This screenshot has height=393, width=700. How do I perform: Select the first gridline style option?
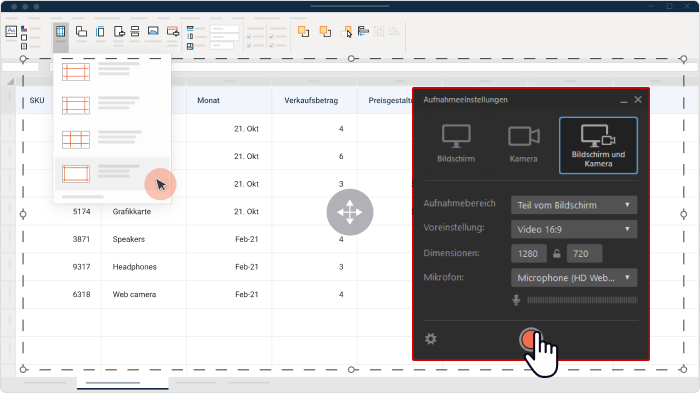[x=112, y=71]
